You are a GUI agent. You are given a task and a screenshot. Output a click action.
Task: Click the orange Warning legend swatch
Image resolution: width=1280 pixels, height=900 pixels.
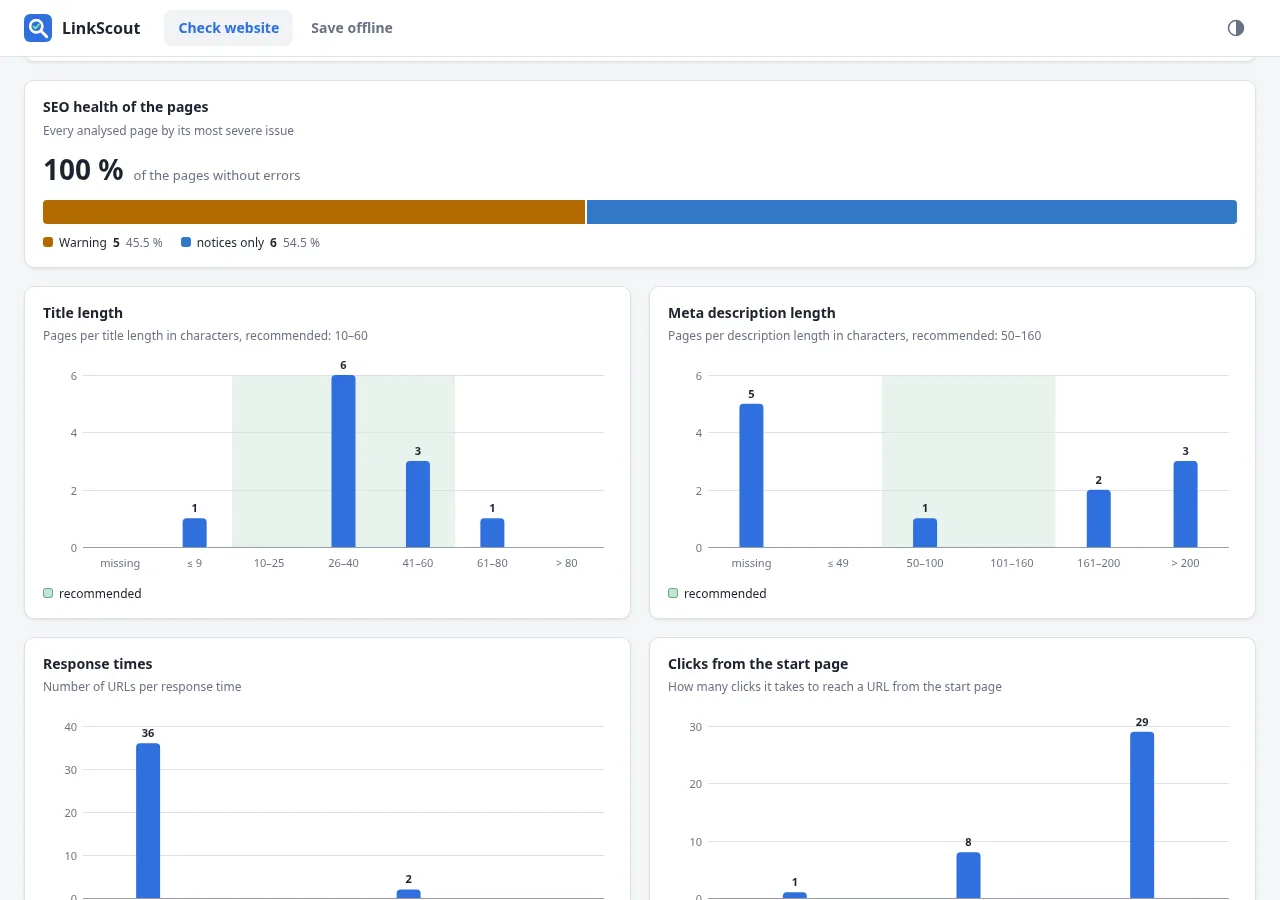[48, 242]
